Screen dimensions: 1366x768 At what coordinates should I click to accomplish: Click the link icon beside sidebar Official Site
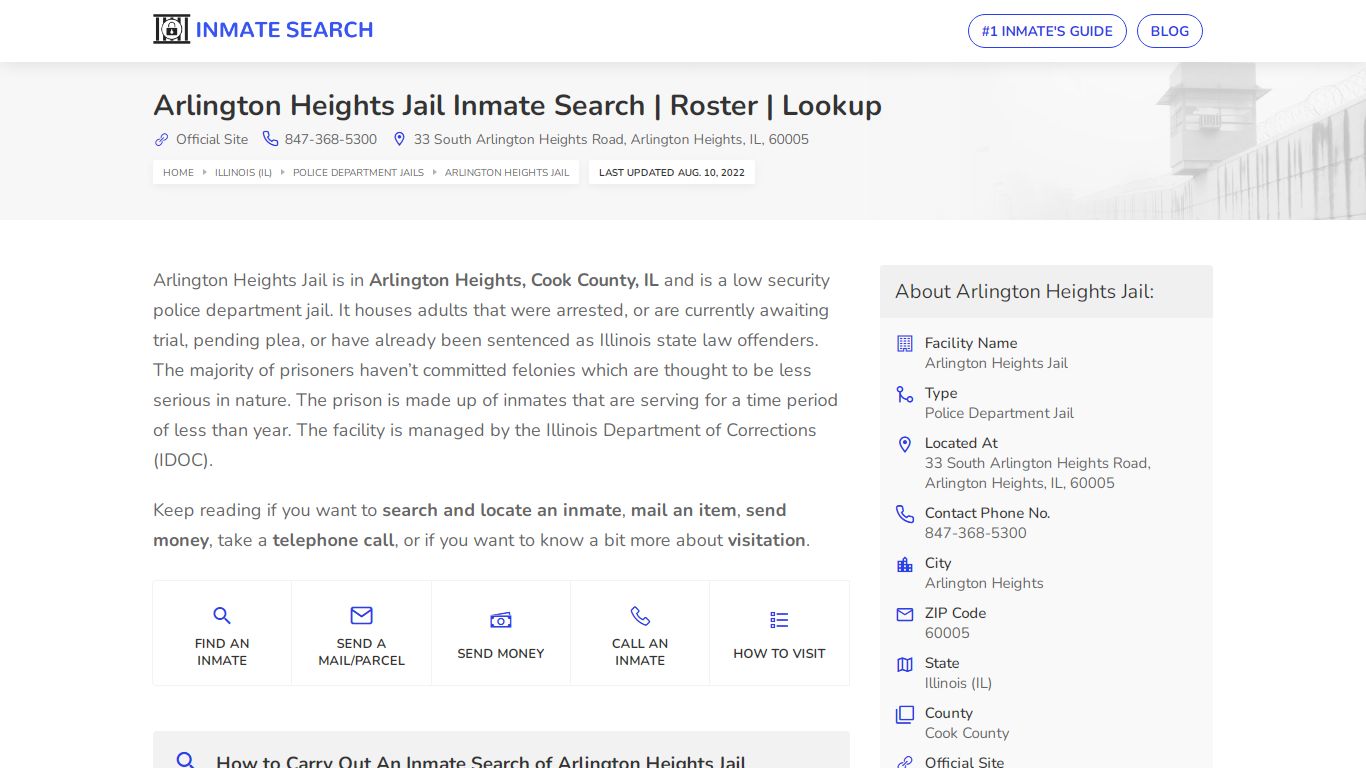click(x=905, y=763)
